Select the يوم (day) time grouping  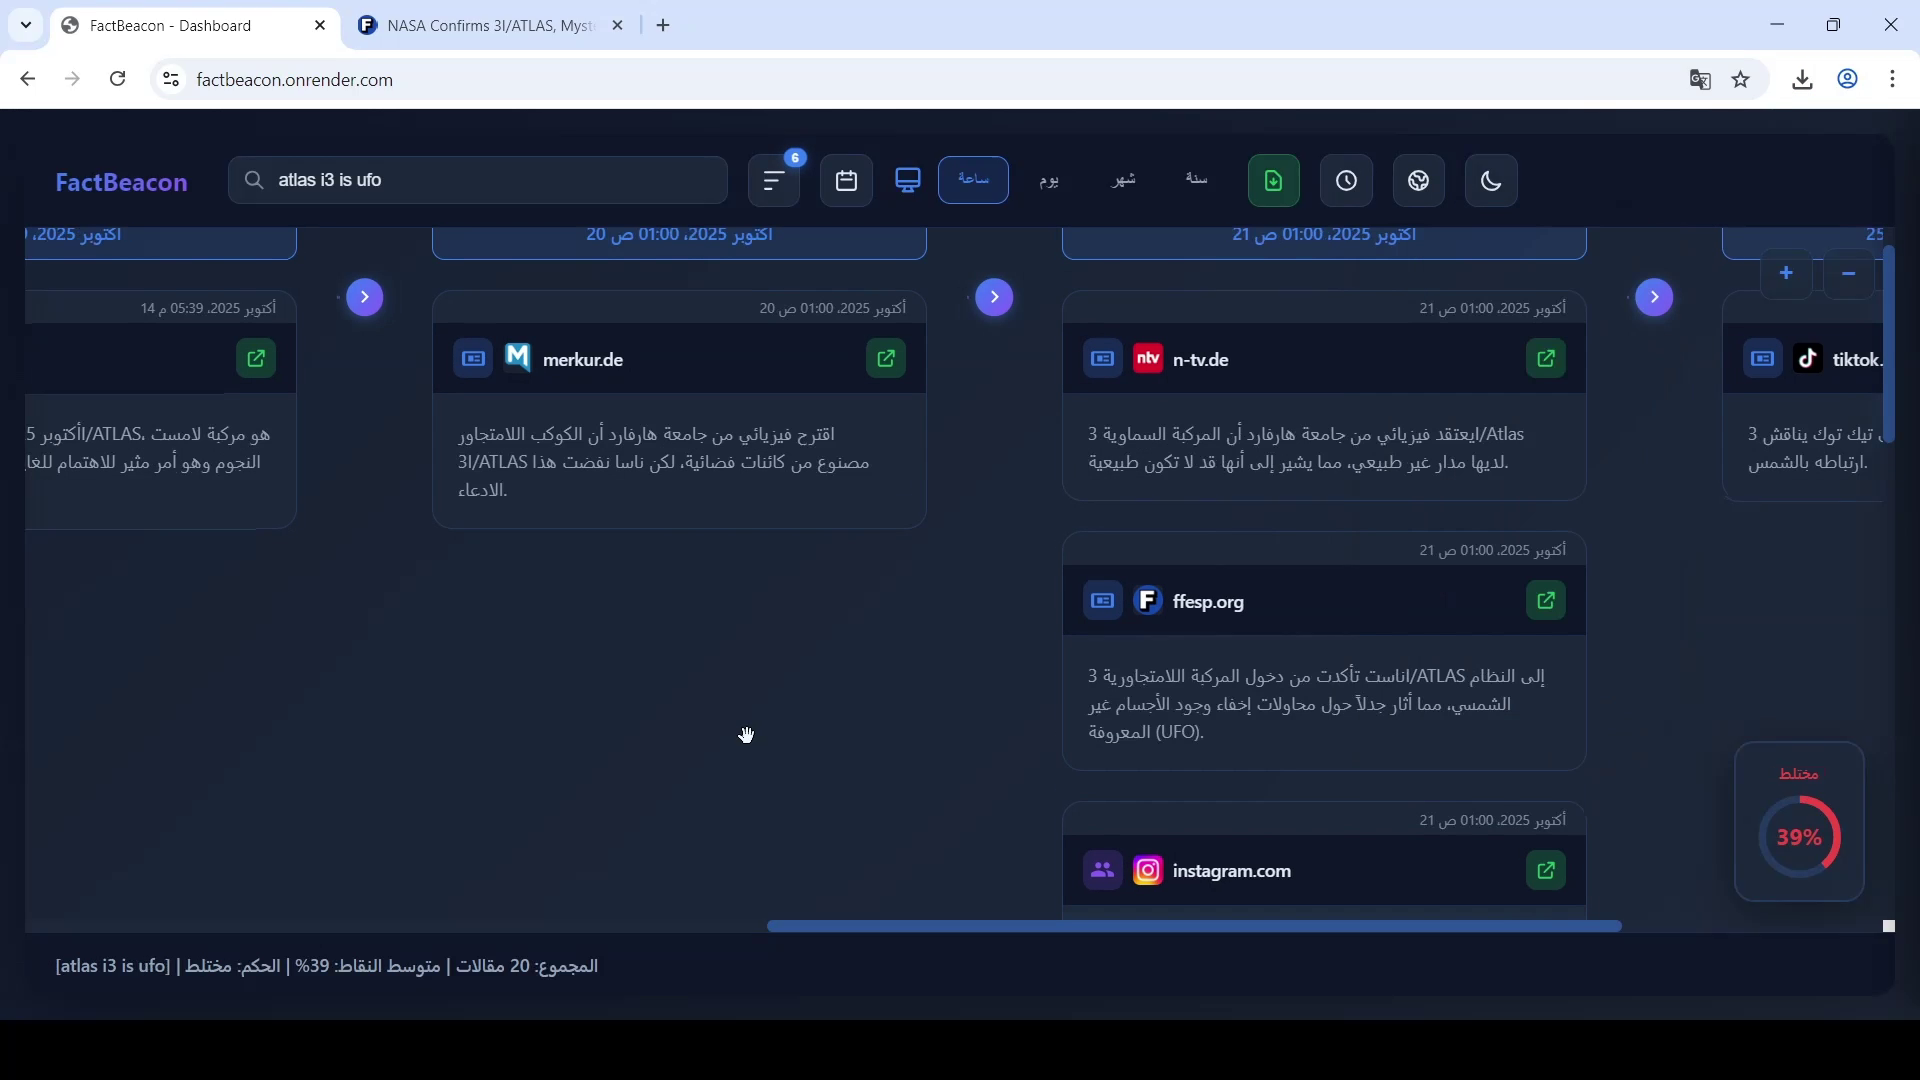[1048, 180]
